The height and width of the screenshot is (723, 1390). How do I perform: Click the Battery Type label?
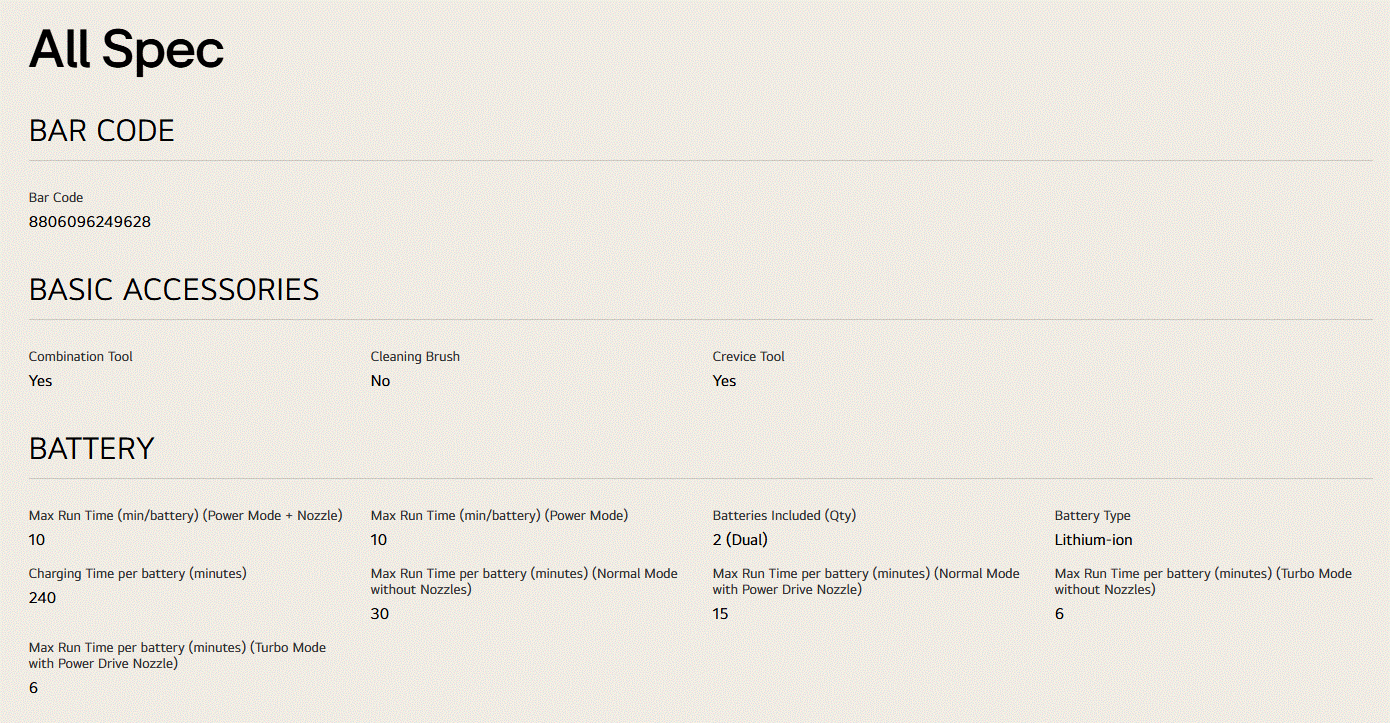pyautogui.click(x=1093, y=516)
